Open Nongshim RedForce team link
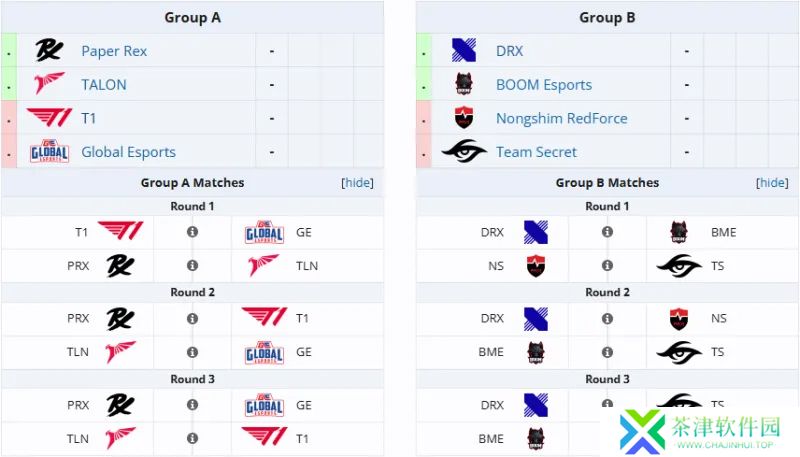 click(562, 118)
